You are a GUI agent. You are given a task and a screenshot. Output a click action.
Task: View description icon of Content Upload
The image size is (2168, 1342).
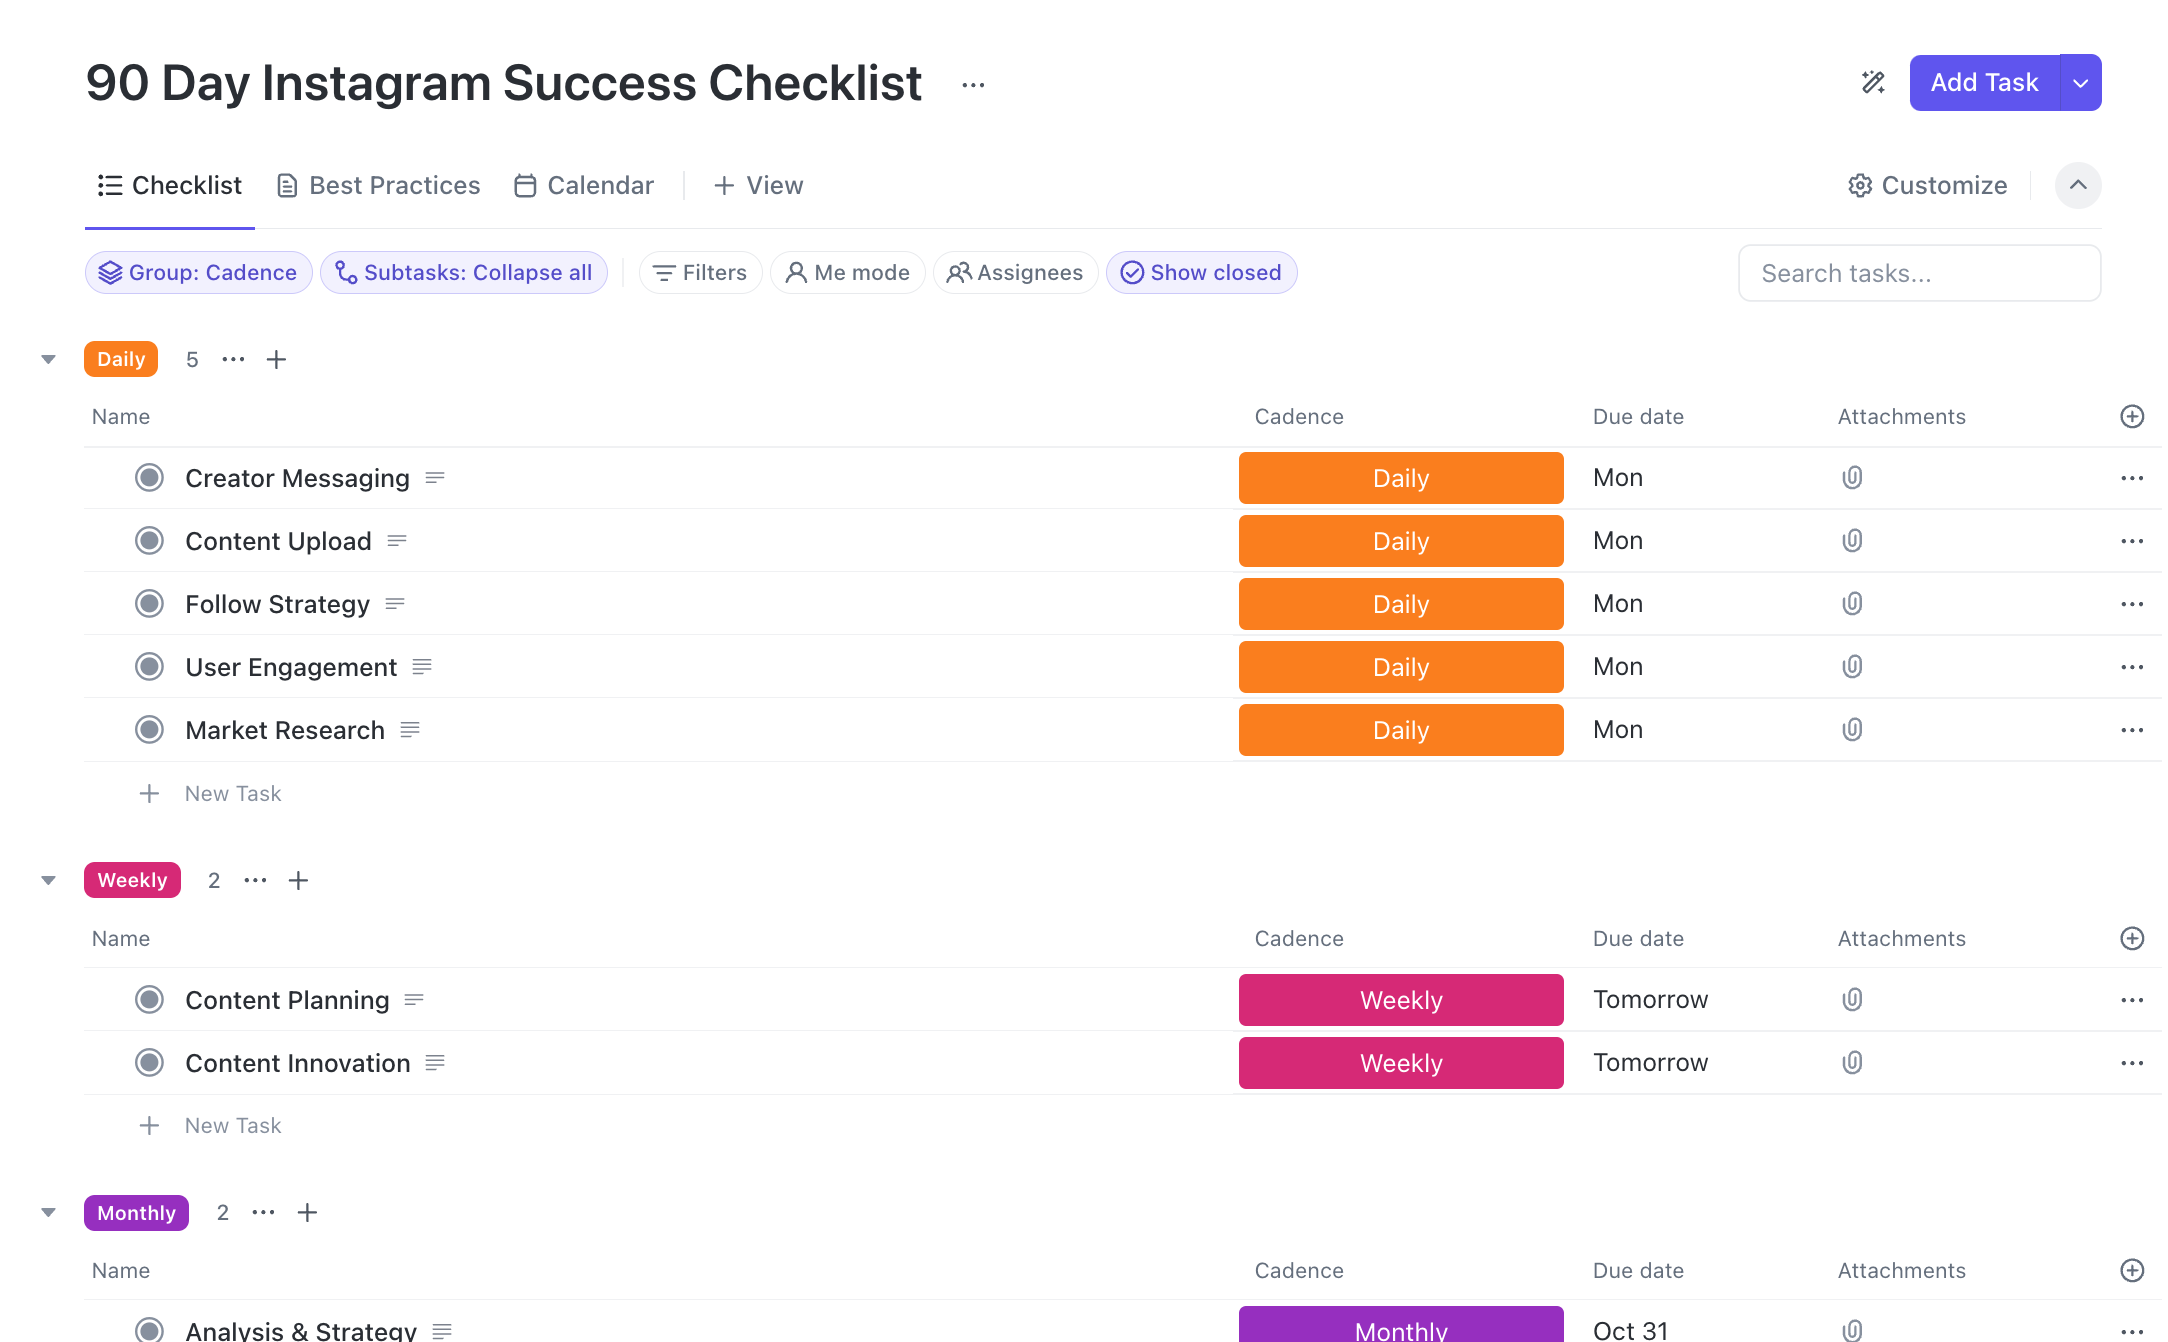(396, 541)
